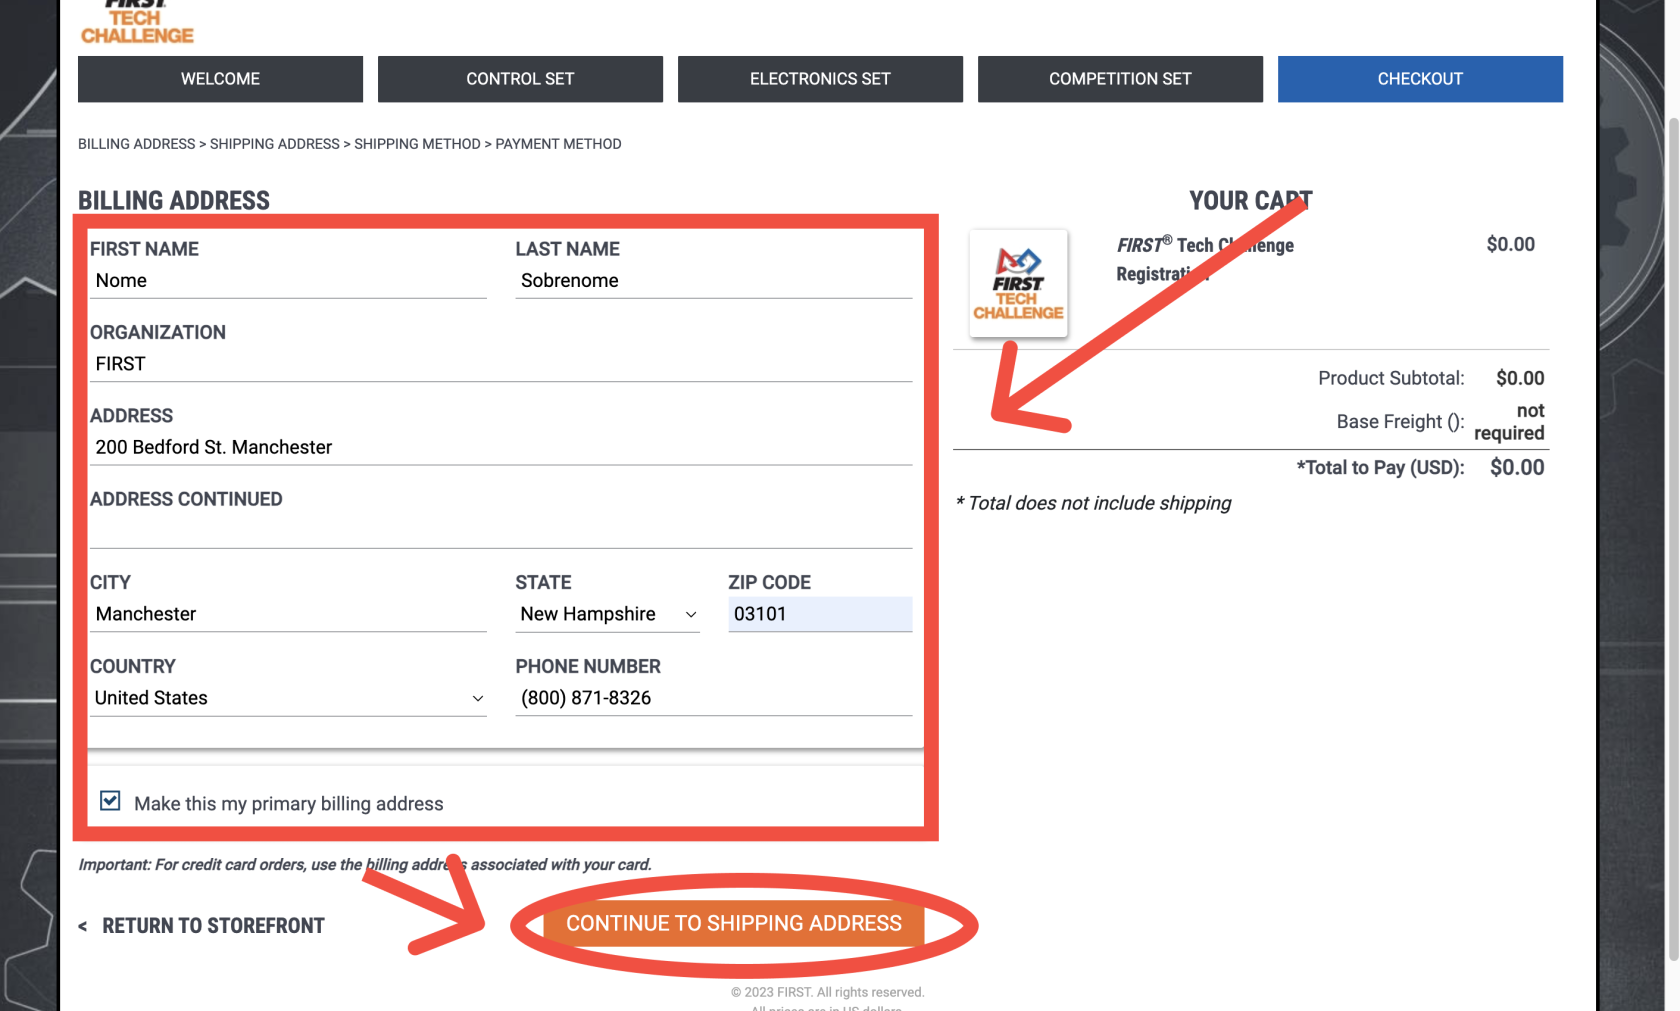Click the Organization input field
The width and height of the screenshot is (1680, 1011).
click(501, 364)
